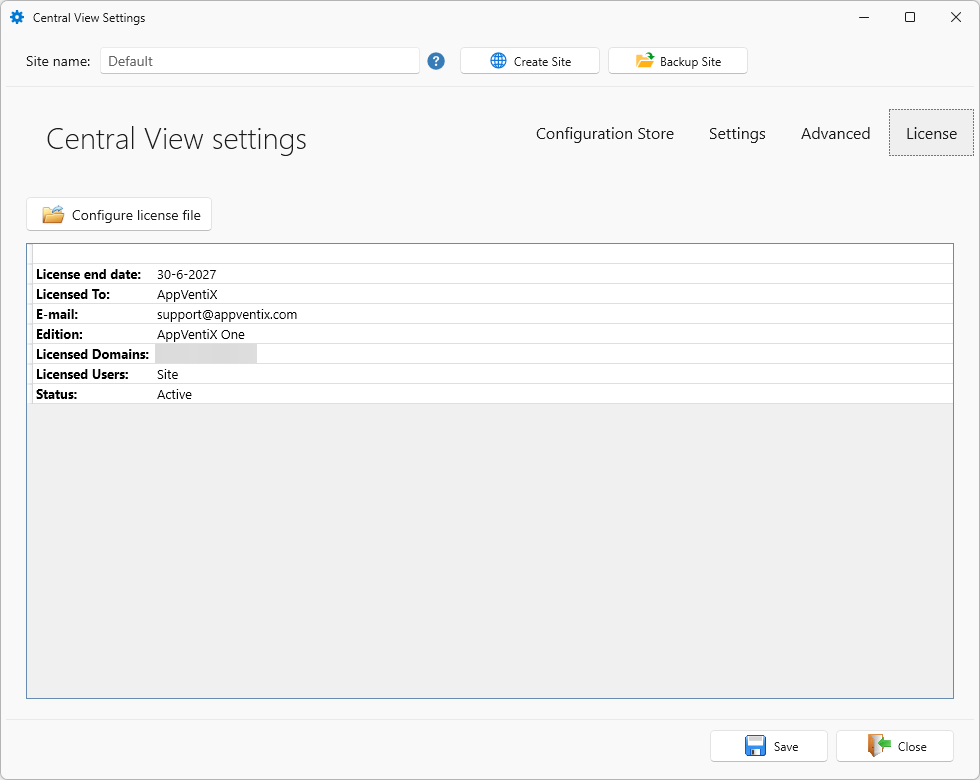Click the redacted Licensed Domains value cell
The width and height of the screenshot is (980, 780).
point(206,354)
